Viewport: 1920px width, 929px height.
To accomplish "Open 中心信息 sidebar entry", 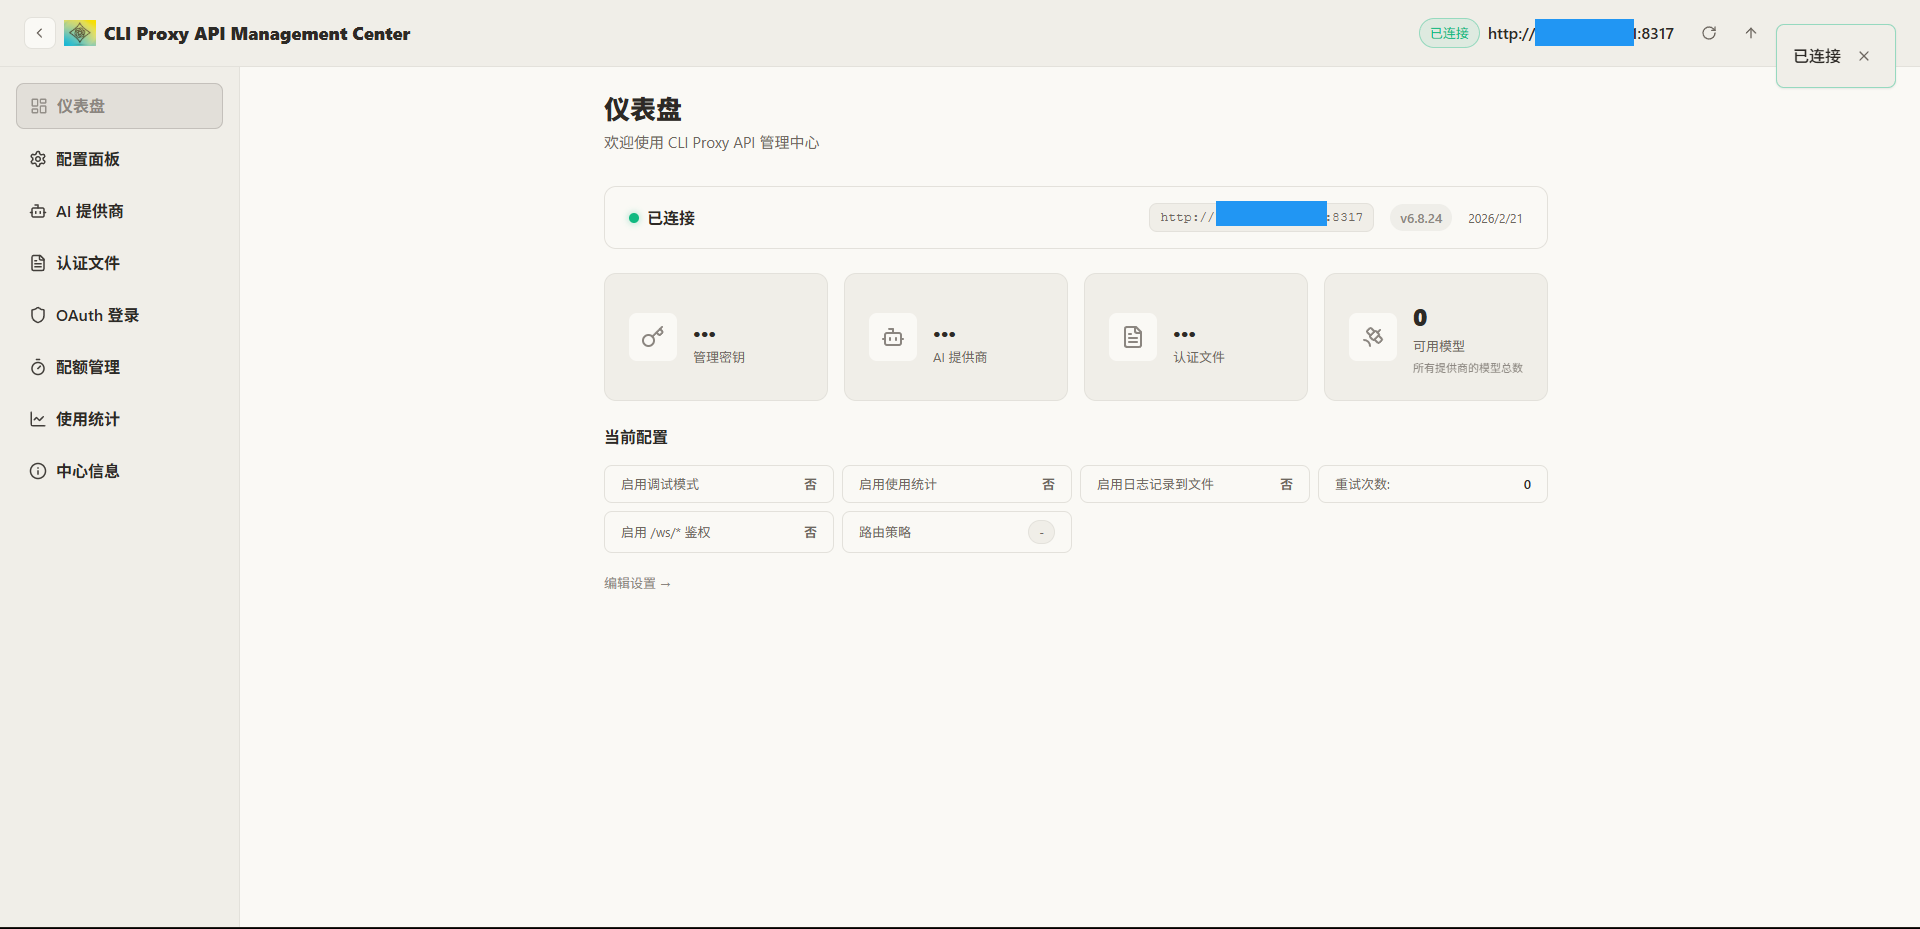I will (88, 471).
